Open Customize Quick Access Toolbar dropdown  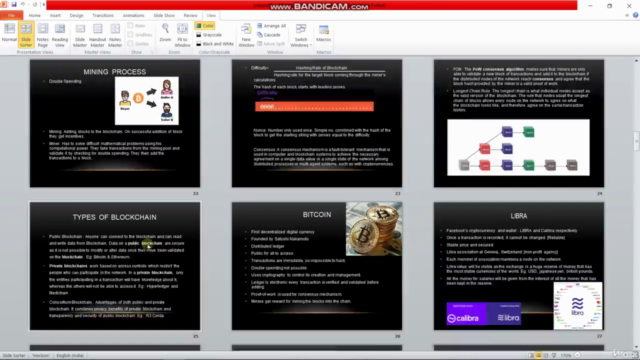(x=43, y=4)
